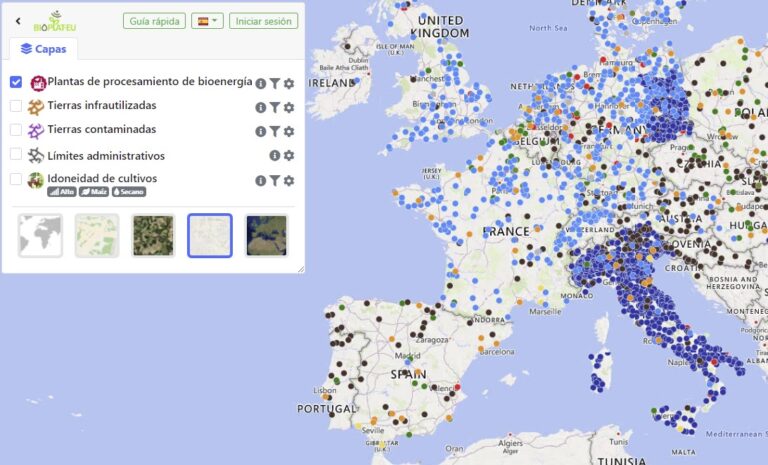Filter the Plantas de procesamiento de bioenergía layer
768x465 pixels.
click(275, 84)
